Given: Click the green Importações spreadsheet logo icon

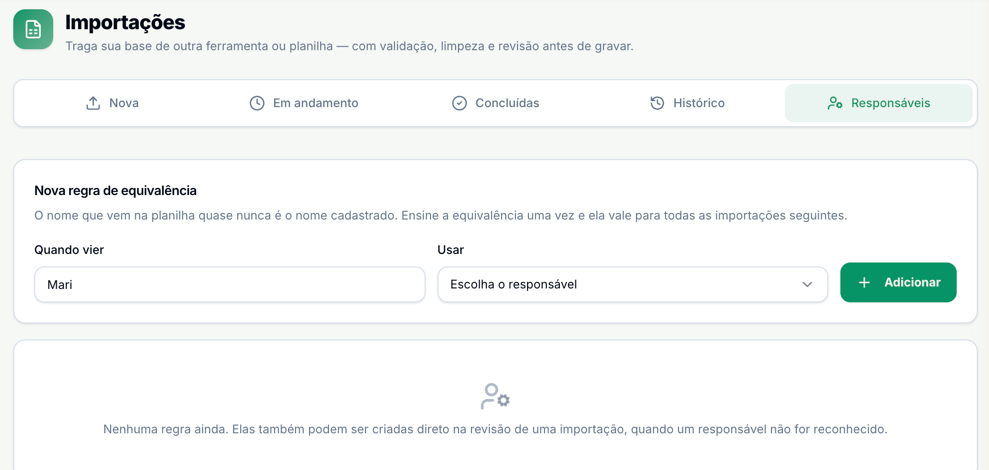Looking at the screenshot, I should 33,29.
